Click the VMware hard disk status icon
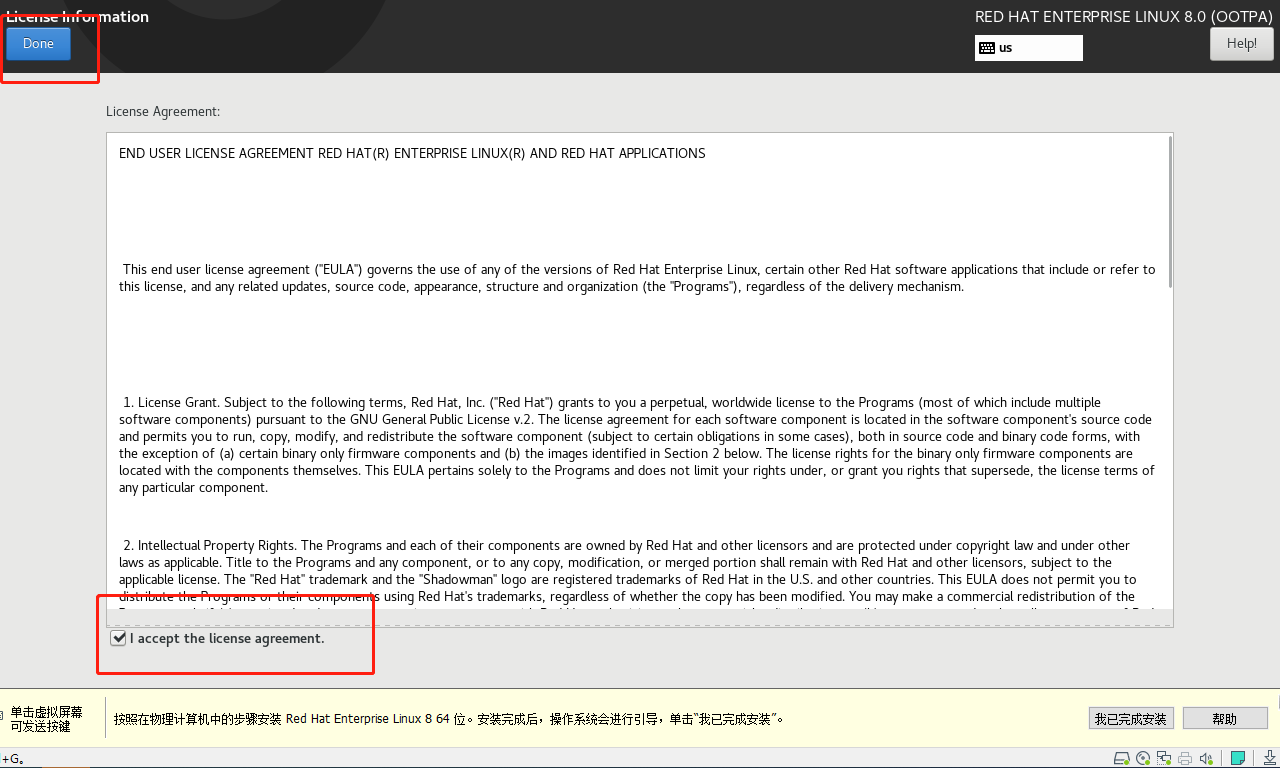 pos(1122,758)
